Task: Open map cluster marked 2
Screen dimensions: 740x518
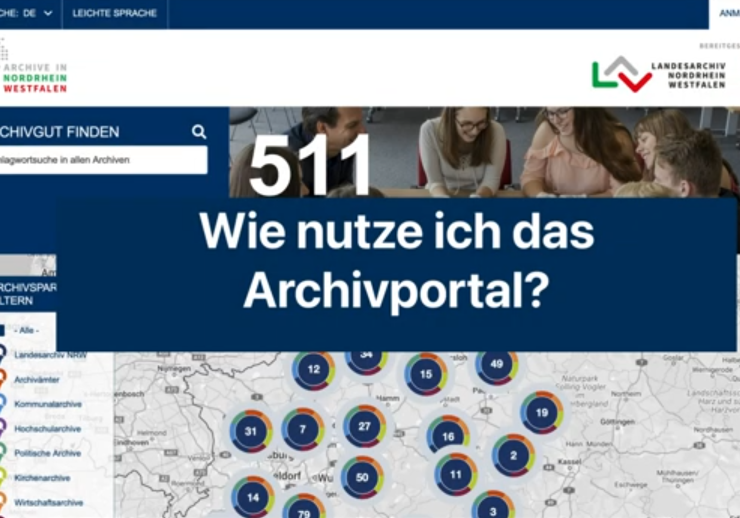Action: tap(513, 455)
